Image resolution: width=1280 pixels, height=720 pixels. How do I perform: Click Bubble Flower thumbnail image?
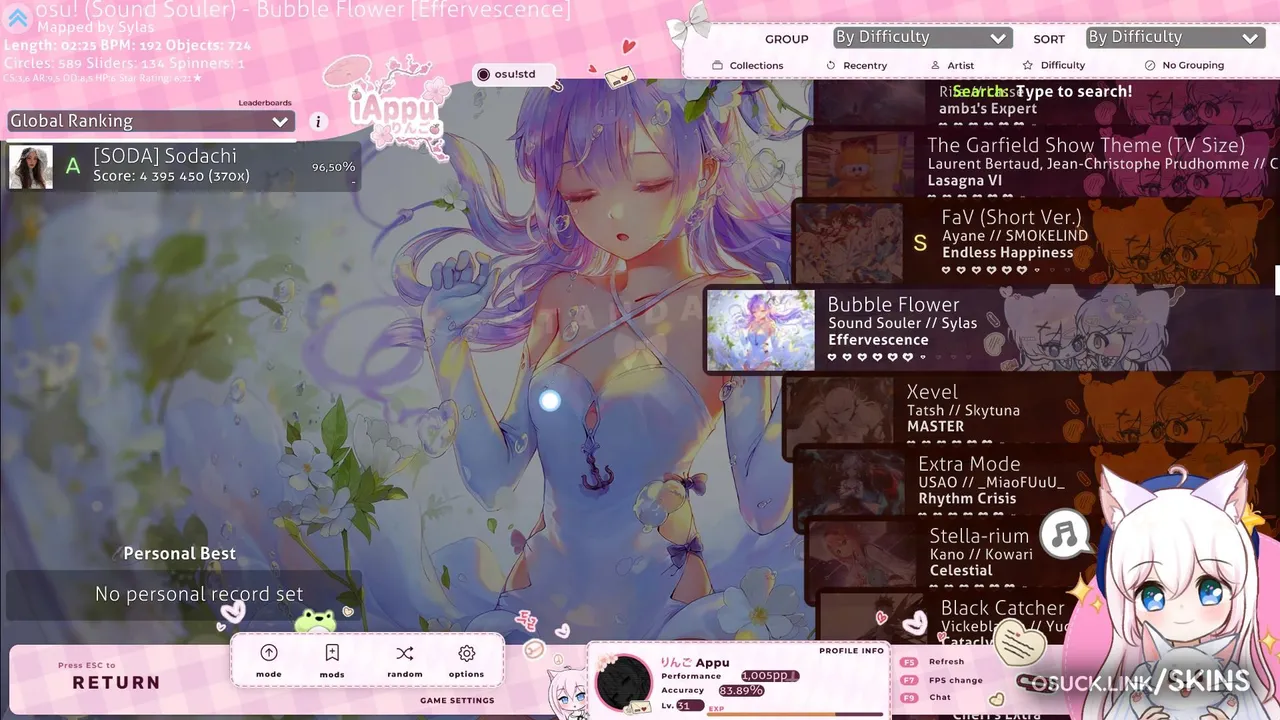(x=761, y=330)
